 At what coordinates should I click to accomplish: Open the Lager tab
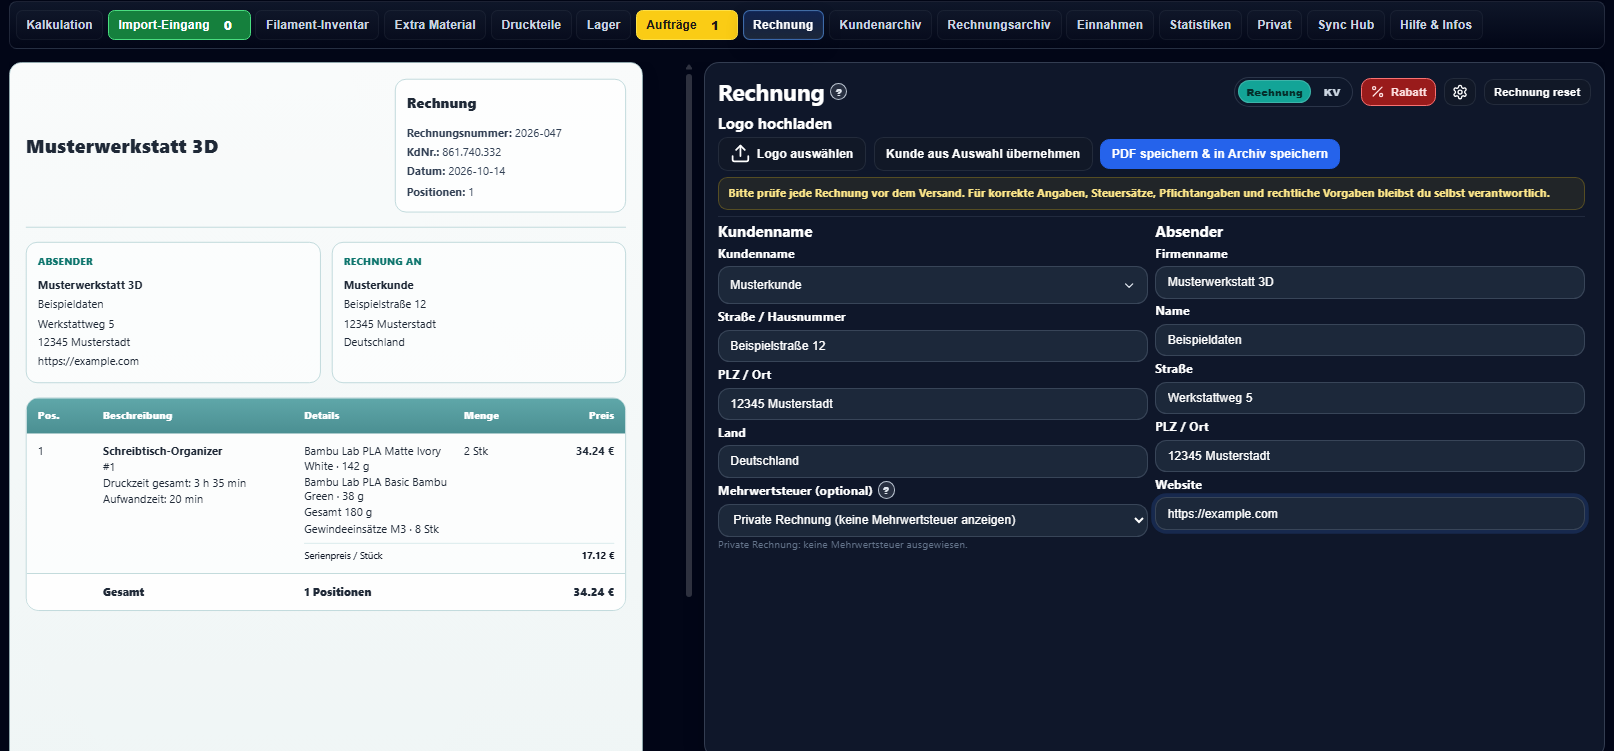tap(603, 25)
